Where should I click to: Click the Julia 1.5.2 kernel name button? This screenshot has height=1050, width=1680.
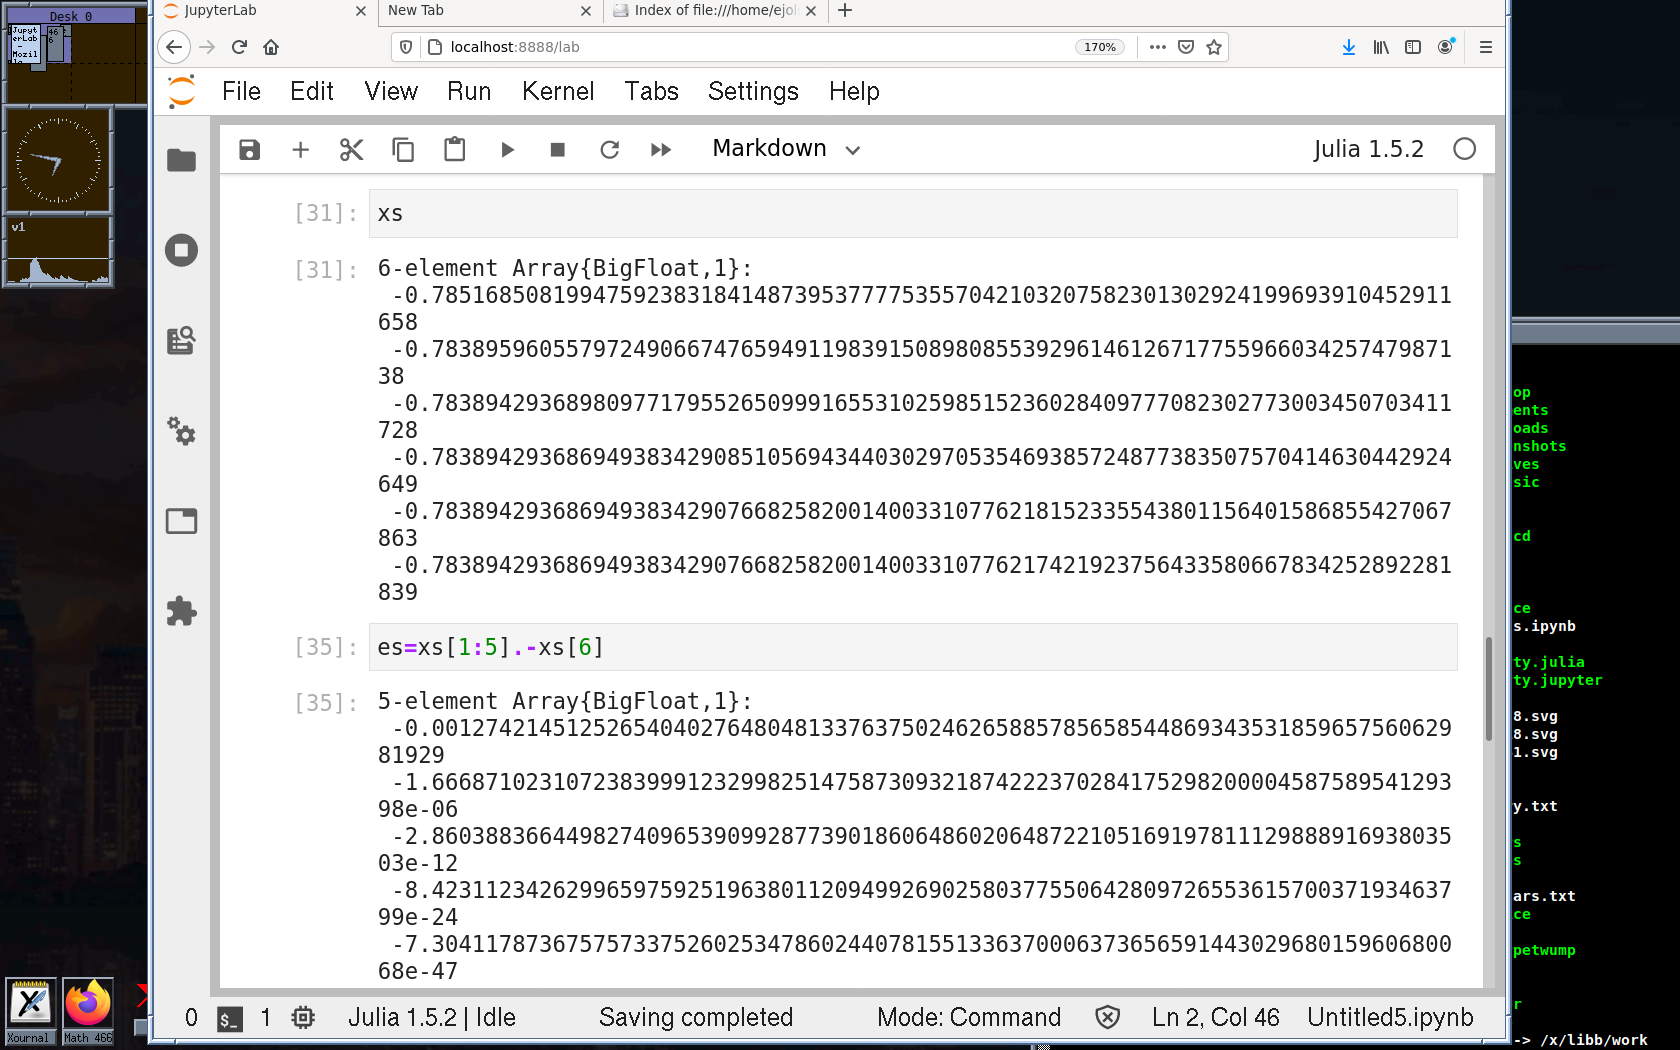1367,149
